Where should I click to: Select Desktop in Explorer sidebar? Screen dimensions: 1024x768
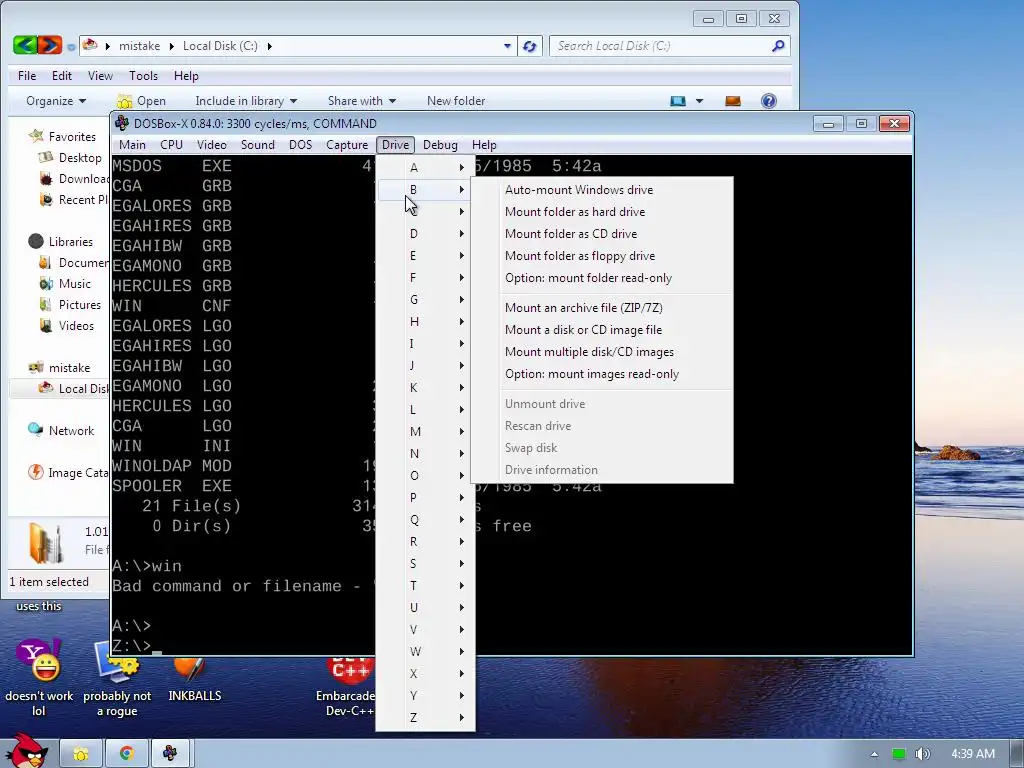pyautogui.click(x=80, y=157)
